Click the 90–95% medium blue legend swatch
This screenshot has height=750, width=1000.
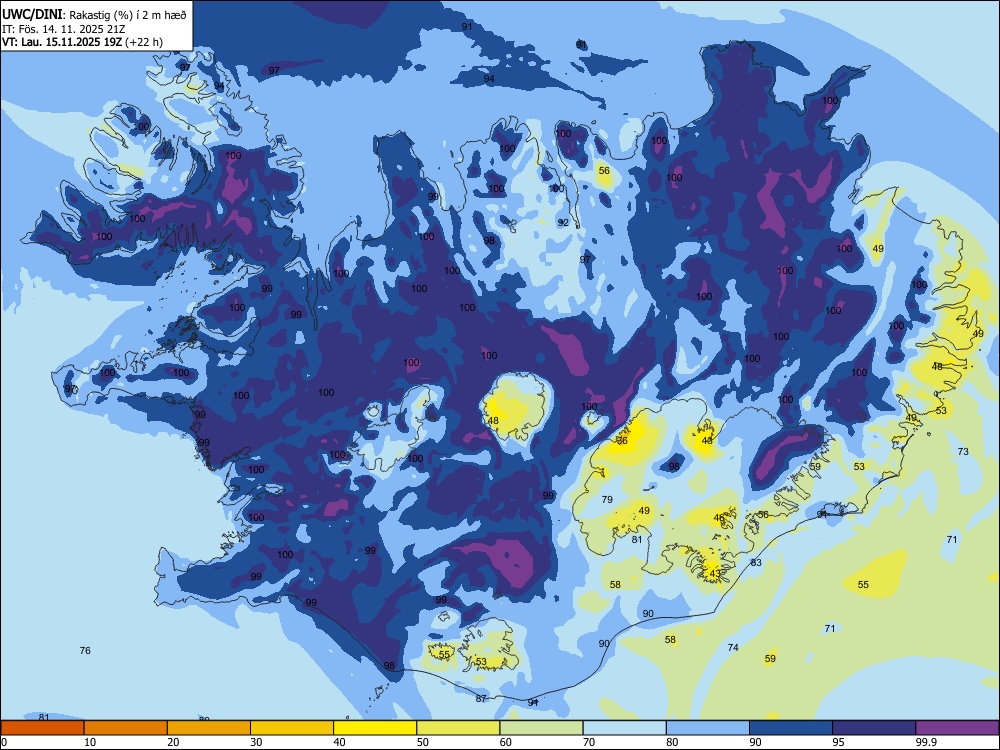(x=791, y=728)
